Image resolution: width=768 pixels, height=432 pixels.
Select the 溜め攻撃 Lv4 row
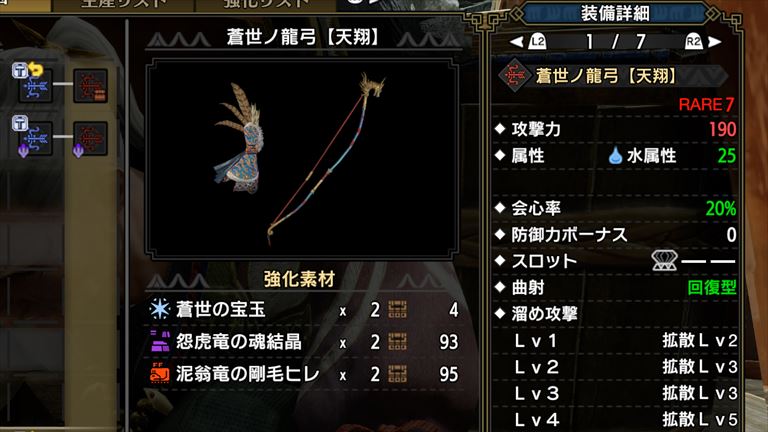coord(615,419)
